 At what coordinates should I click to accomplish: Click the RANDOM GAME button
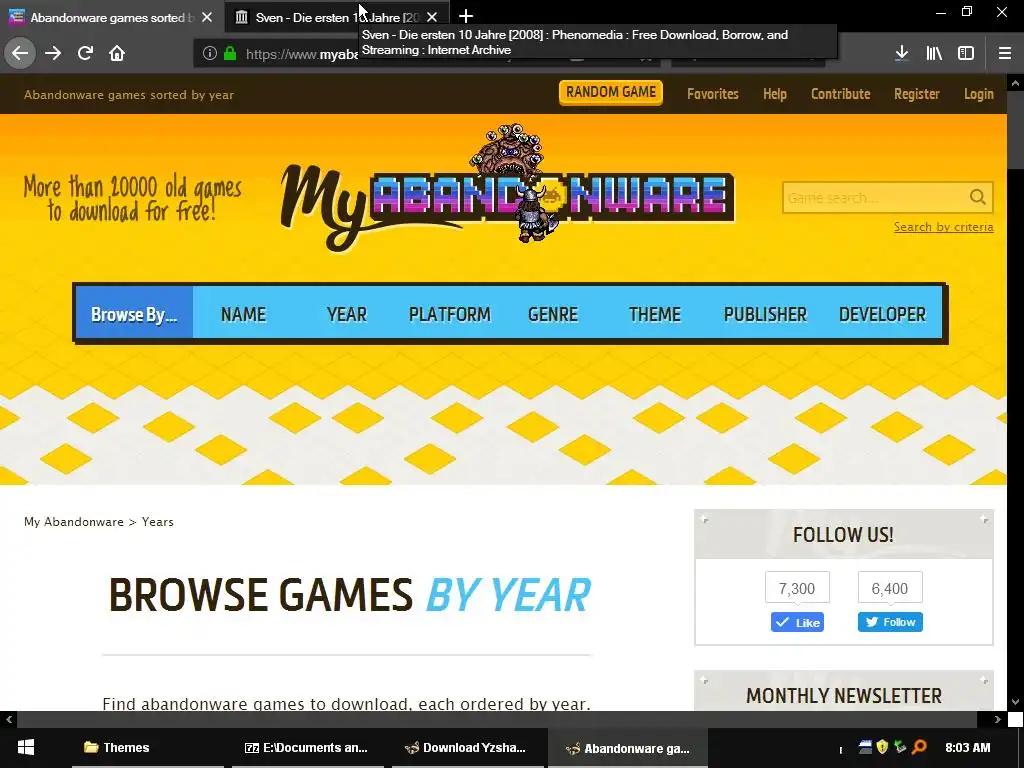611,93
